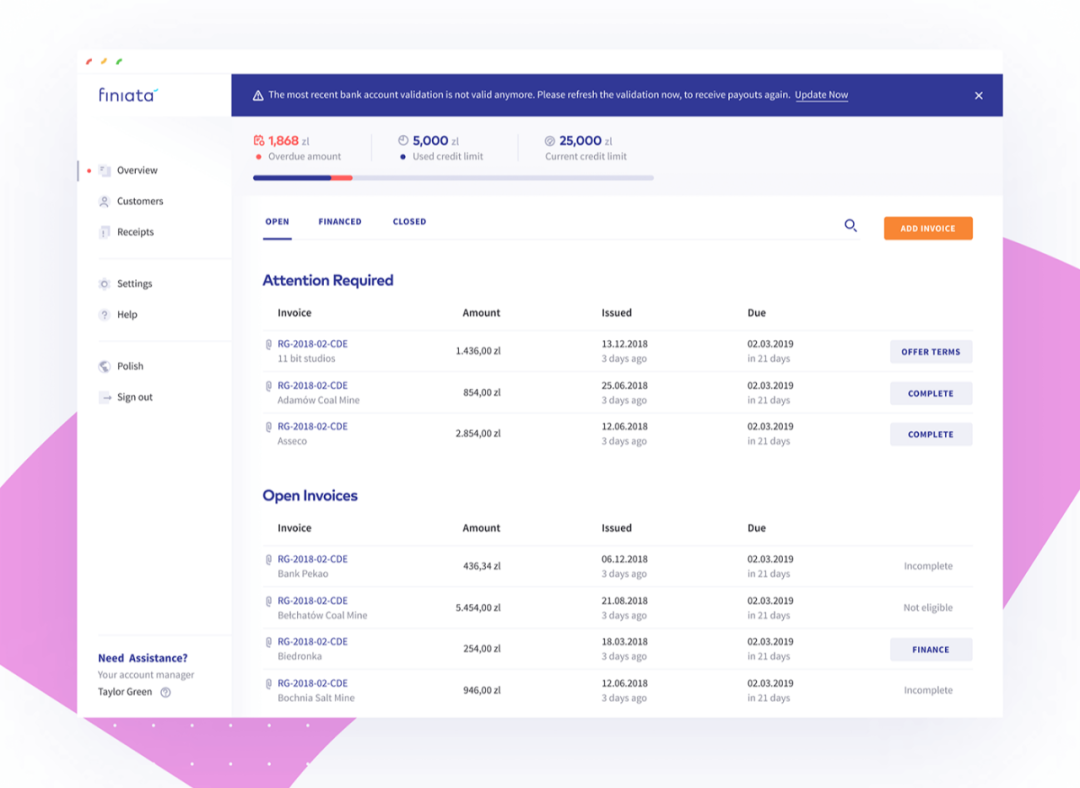Open Receipts in the sidebar
1080x788 pixels.
pyautogui.click(x=135, y=232)
